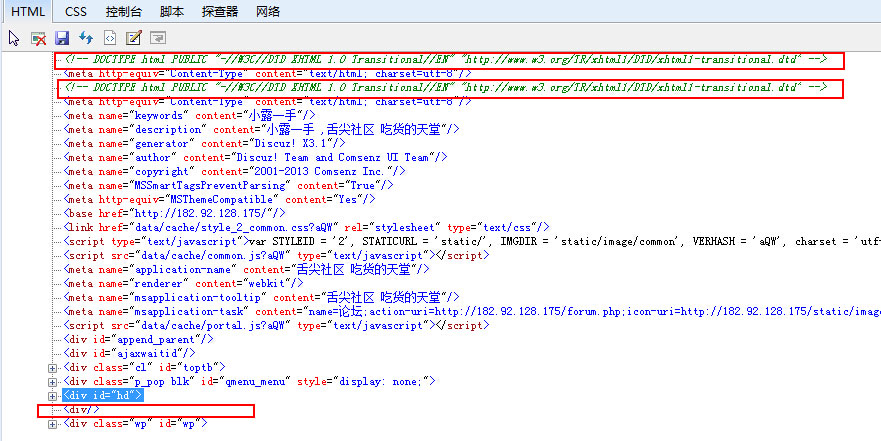Select the div class="wp" id="wp" row

135,424
